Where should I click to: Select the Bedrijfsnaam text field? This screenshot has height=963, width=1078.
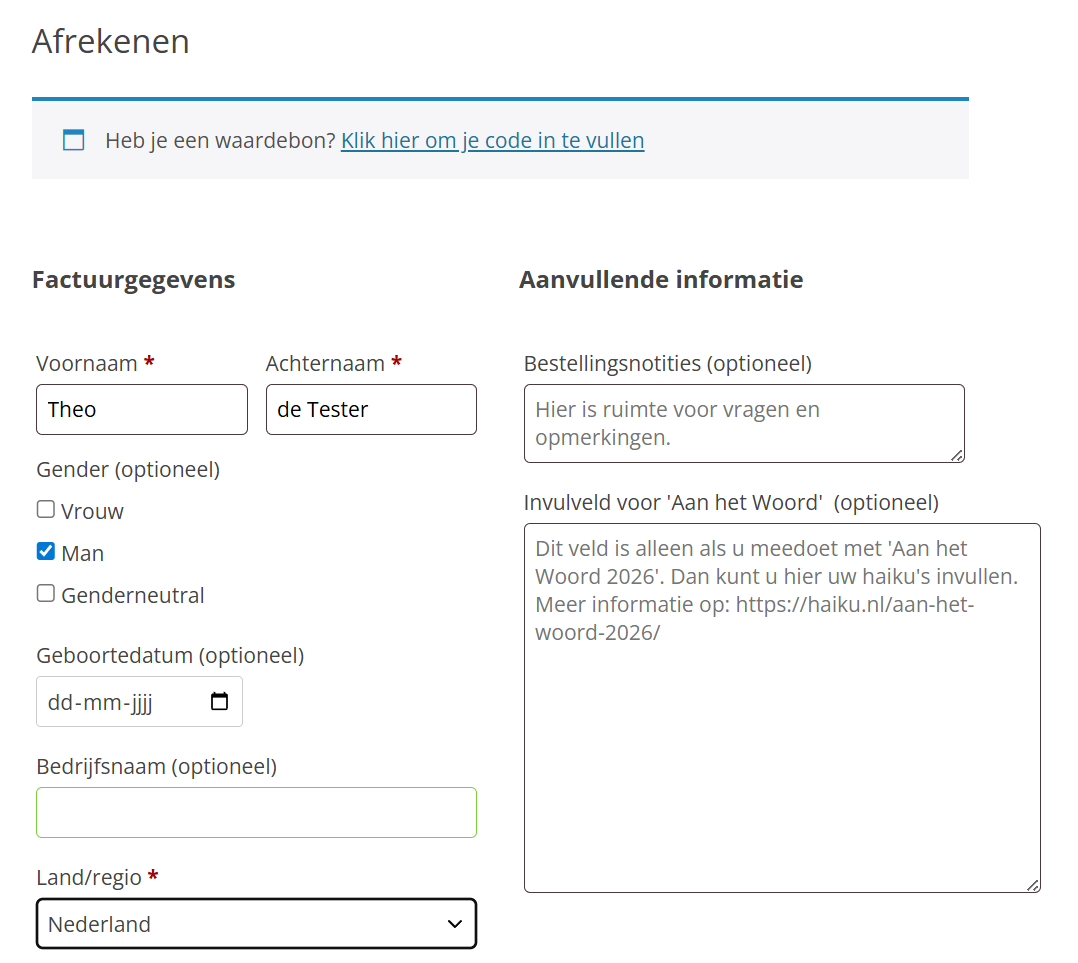point(256,812)
